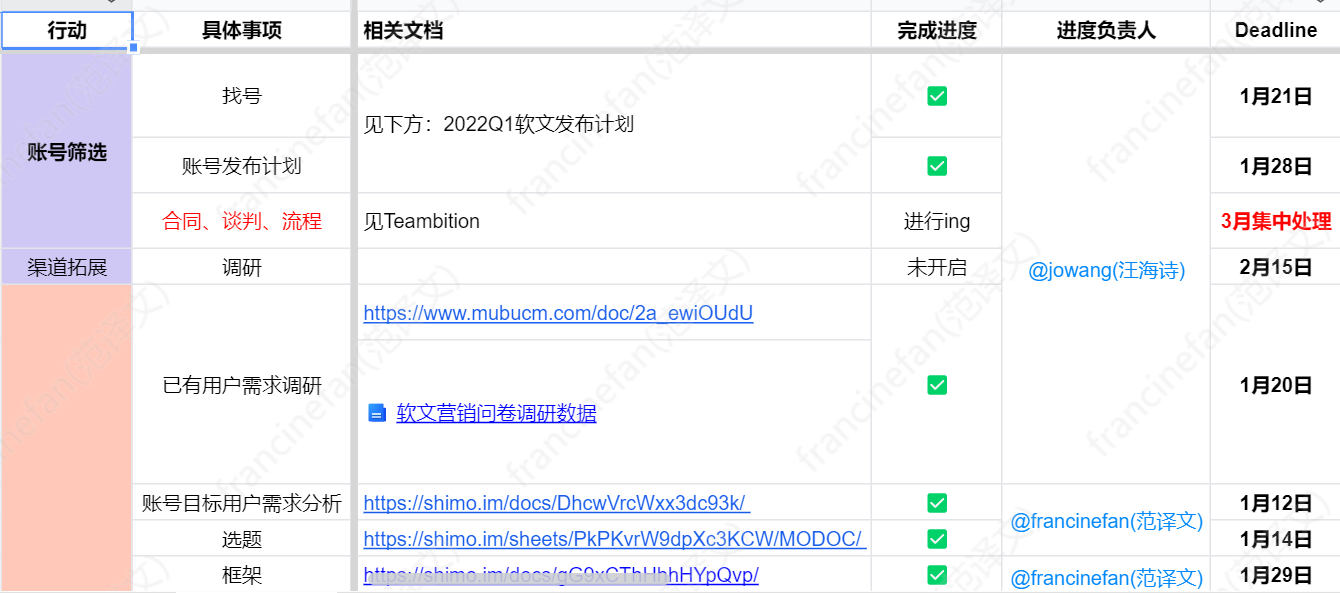Select the 相关文档 header cell
This screenshot has height=593, width=1340.
coord(613,30)
